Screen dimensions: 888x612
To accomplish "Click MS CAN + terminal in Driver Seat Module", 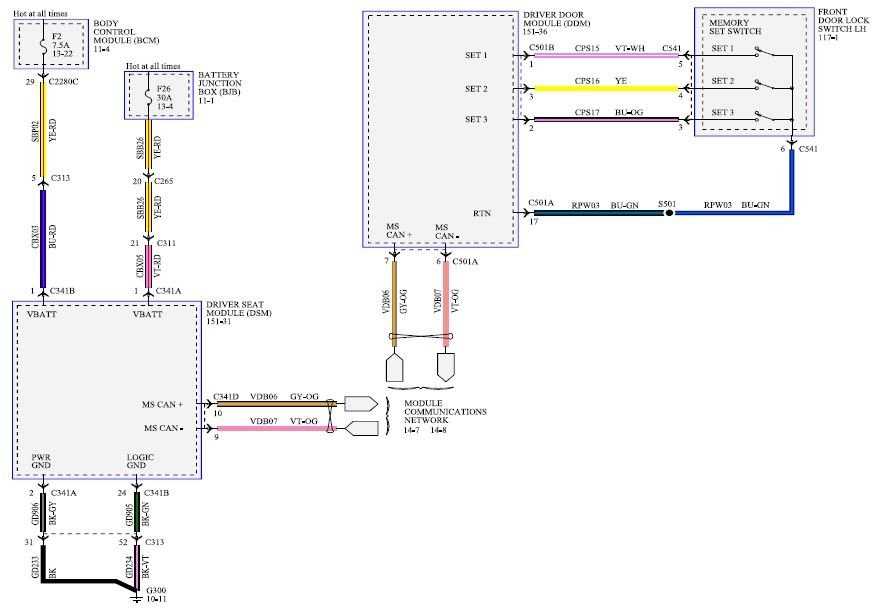I will pos(163,404).
